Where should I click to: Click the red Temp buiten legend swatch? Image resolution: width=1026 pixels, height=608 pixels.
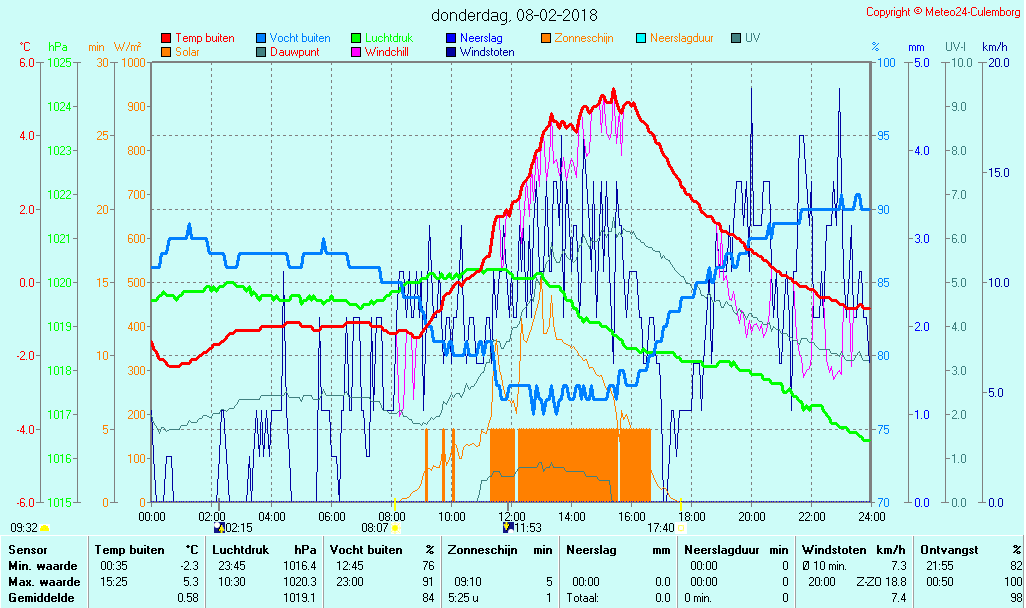(x=166, y=39)
